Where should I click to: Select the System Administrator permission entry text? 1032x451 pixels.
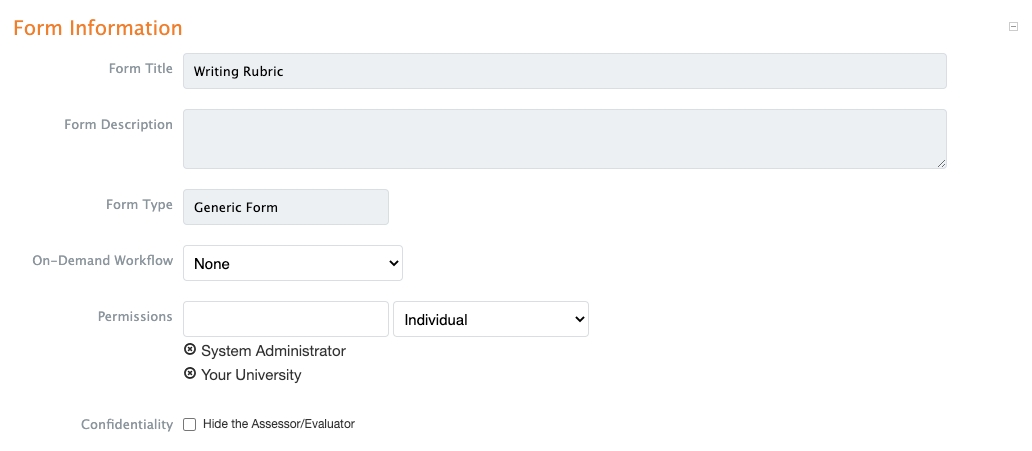pyautogui.click(x=273, y=351)
